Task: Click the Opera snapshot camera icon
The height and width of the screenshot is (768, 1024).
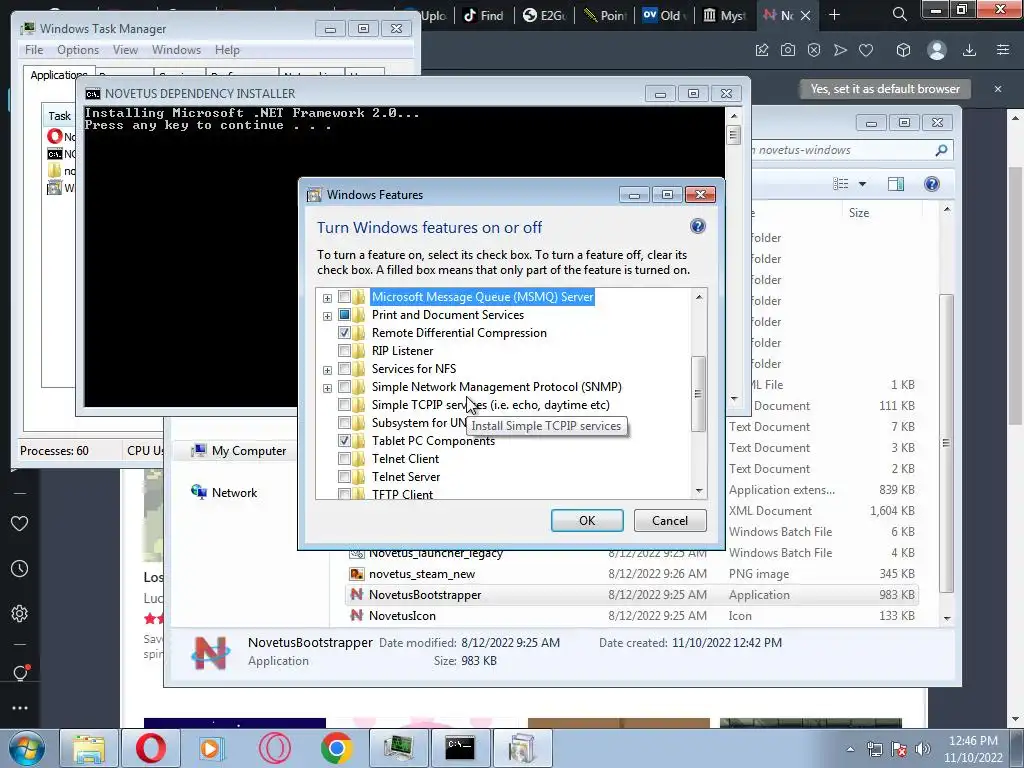Action: 788,50
